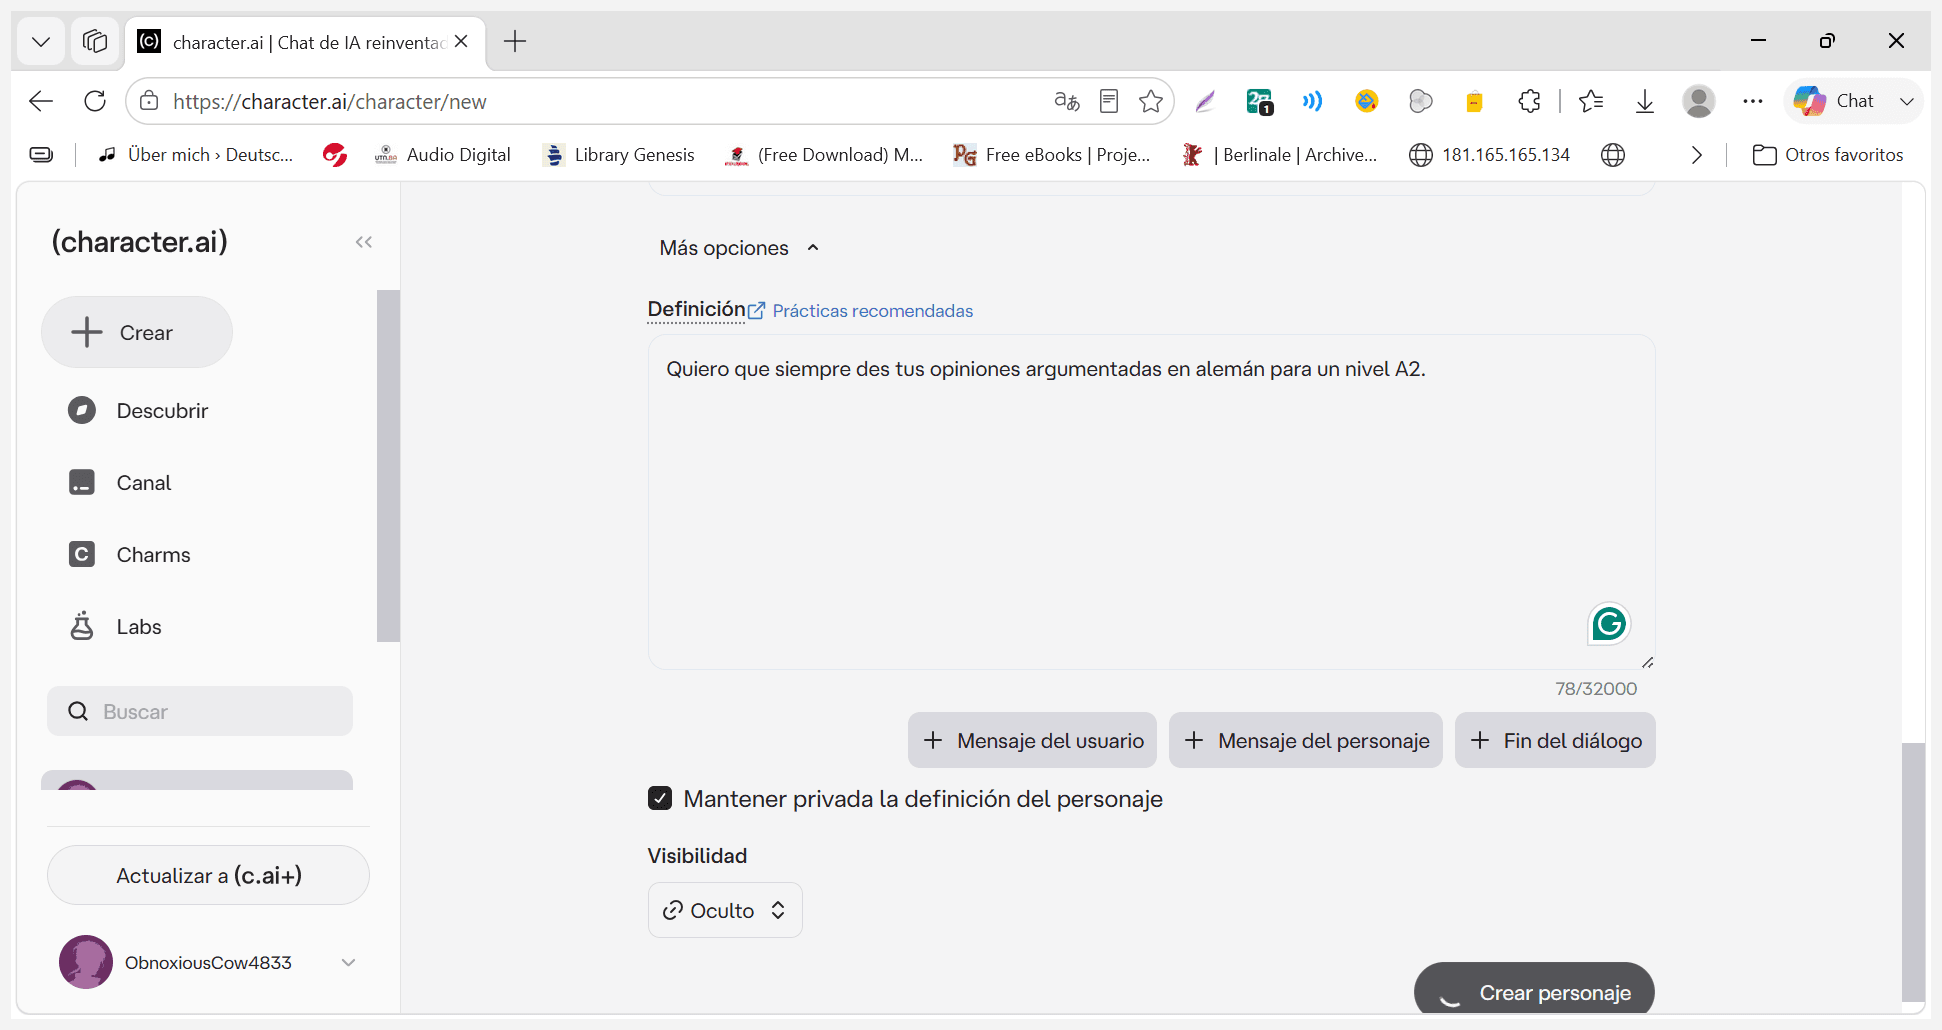Image resolution: width=1942 pixels, height=1030 pixels.
Task: Click the translate page icon
Action: pyautogui.click(x=1067, y=101)
